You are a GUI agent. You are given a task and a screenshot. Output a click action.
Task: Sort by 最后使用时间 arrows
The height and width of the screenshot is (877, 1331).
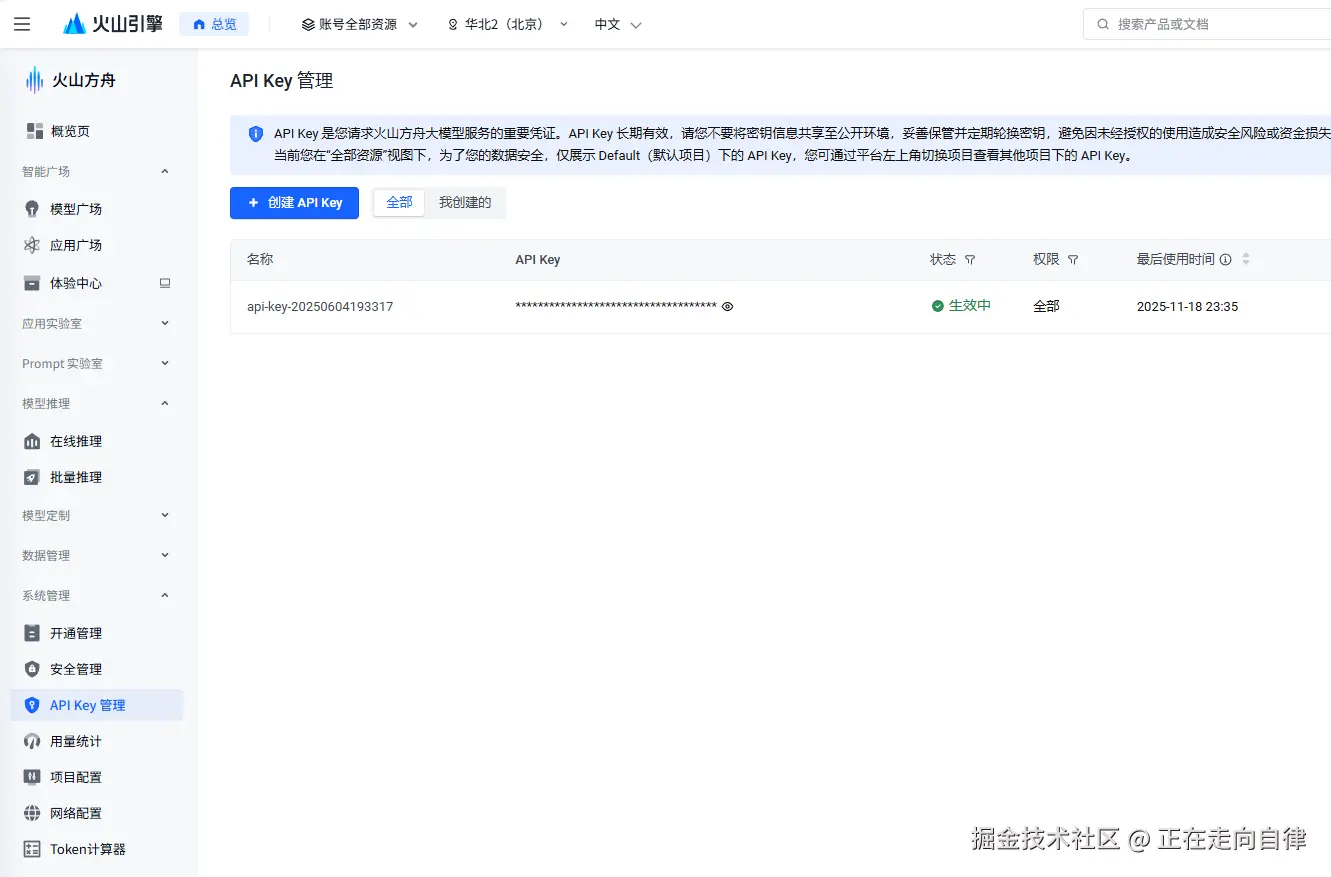pyautogui.click(x=1246, y=259)
